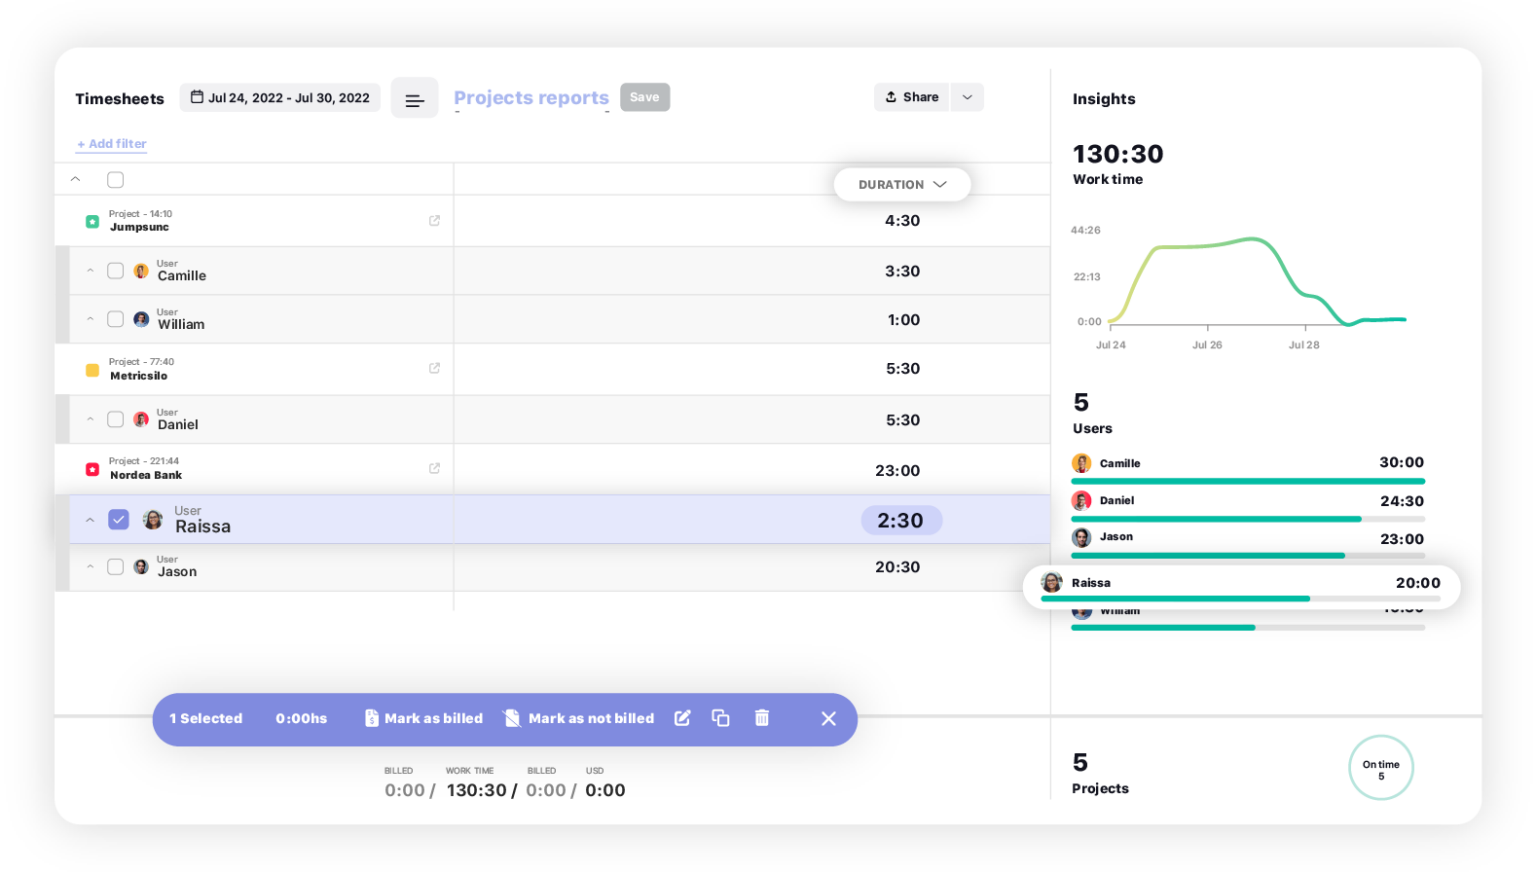Collapse Daniel's row using its chevron
This screenshot has height=872, width=1536.
[x=90, y=418]
